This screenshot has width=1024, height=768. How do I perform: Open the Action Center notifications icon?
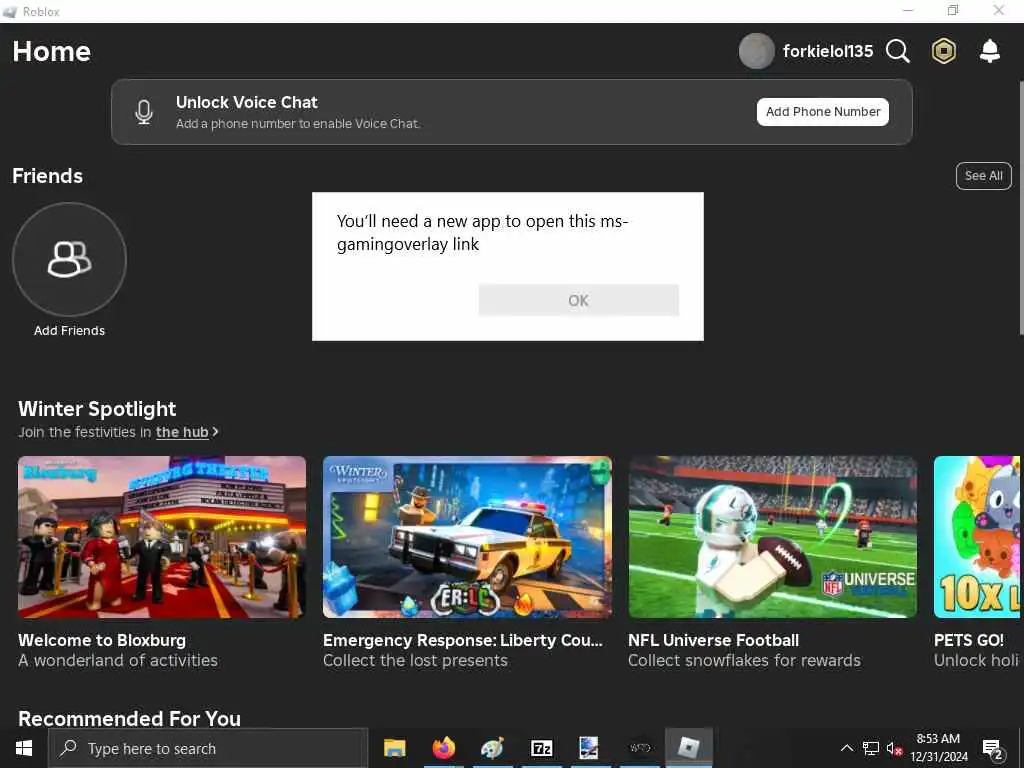993,749
